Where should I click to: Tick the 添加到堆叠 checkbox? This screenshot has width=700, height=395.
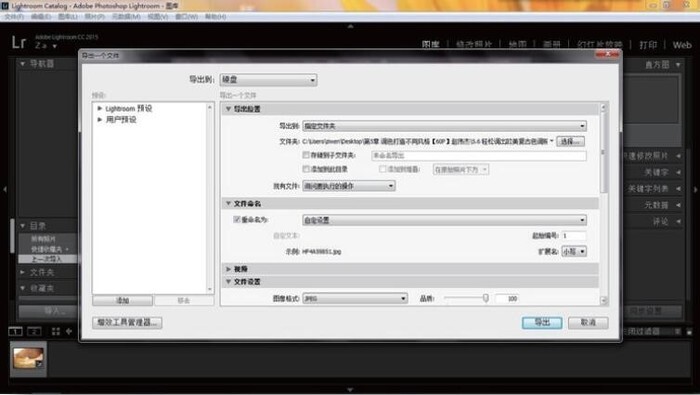(x=382, y=169)
